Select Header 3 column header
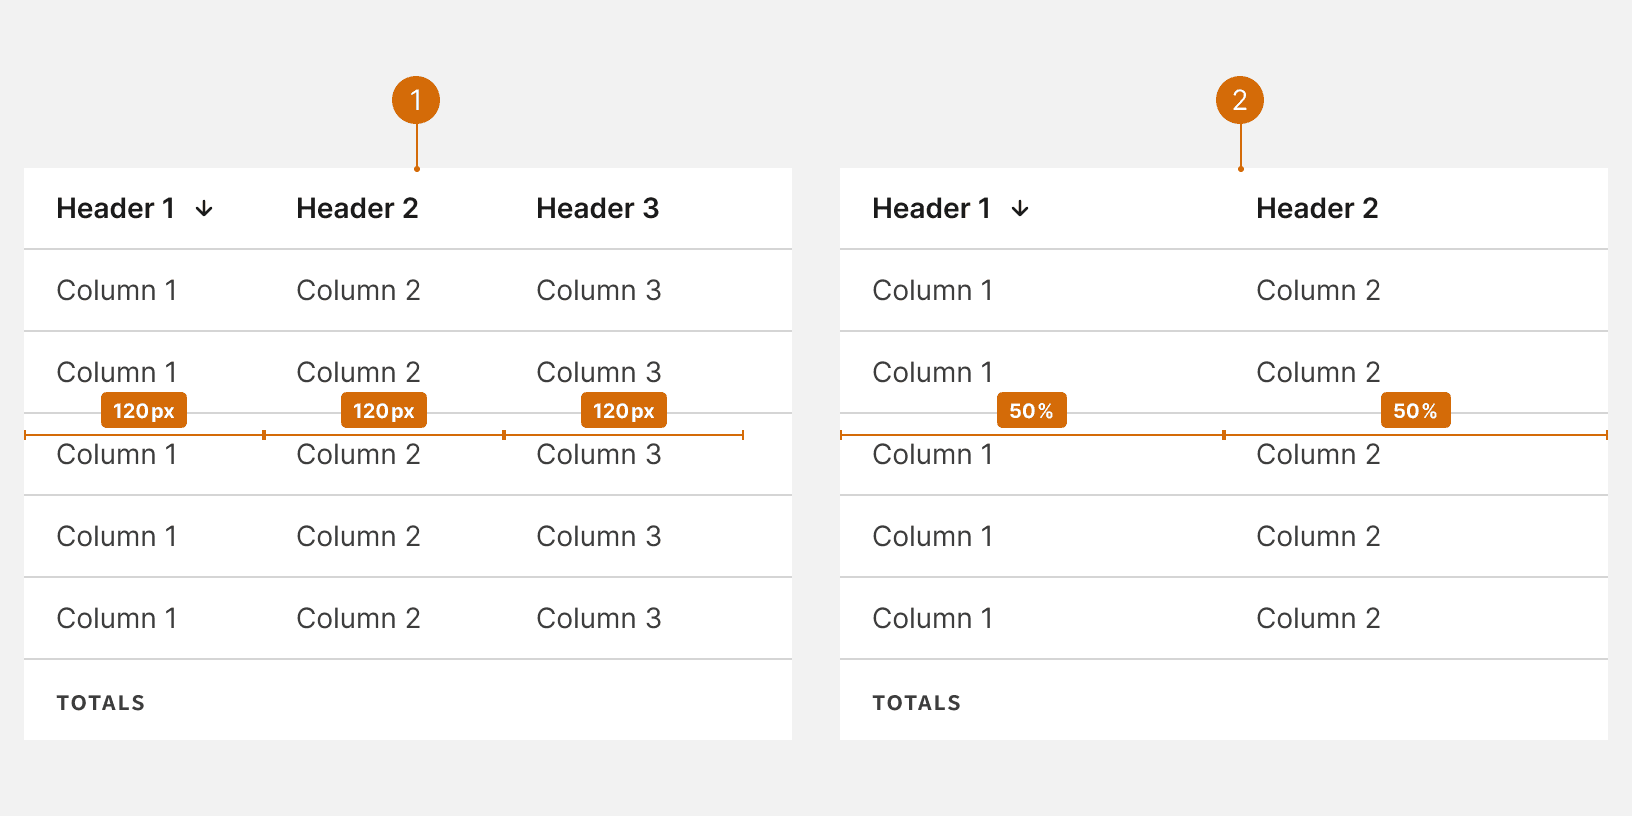The height and width of the screenshot is (816, 1632). (x=597, y=208)
